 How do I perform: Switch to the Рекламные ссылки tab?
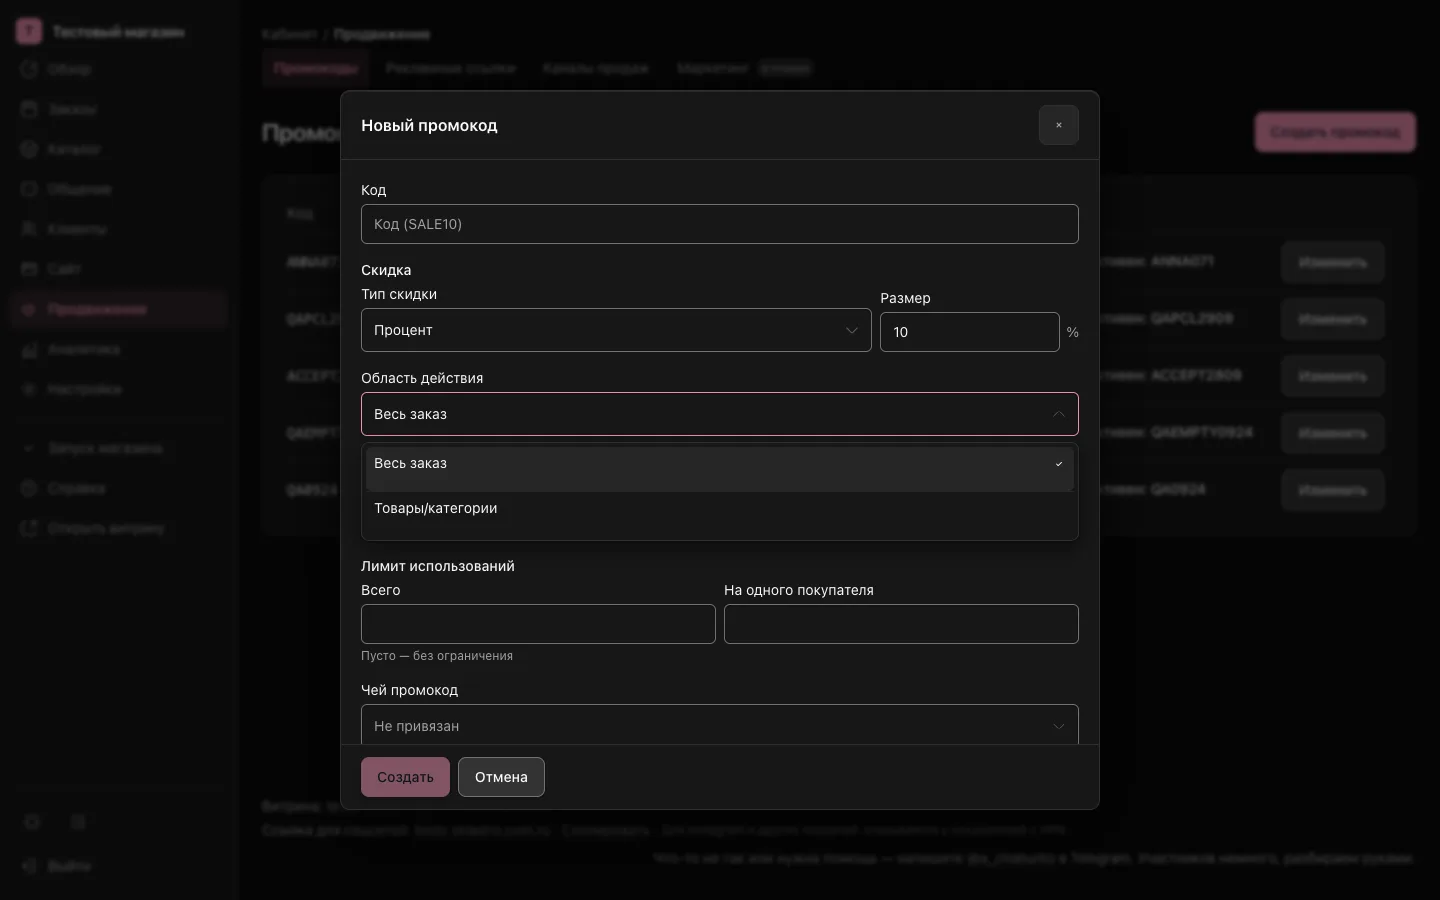point(450,68)
